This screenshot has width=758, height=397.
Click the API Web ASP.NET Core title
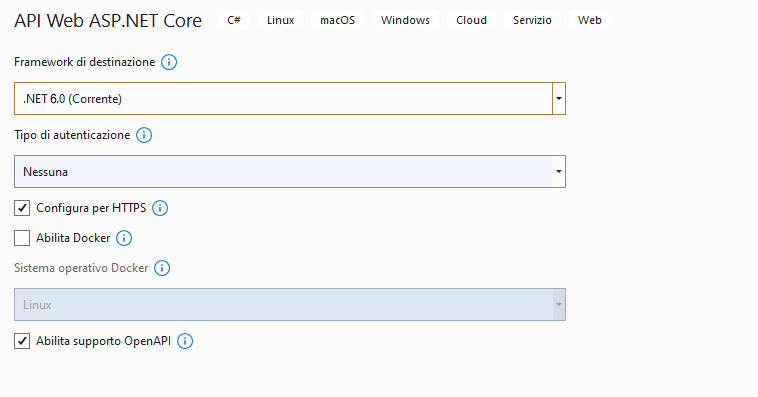pos(108,21)
